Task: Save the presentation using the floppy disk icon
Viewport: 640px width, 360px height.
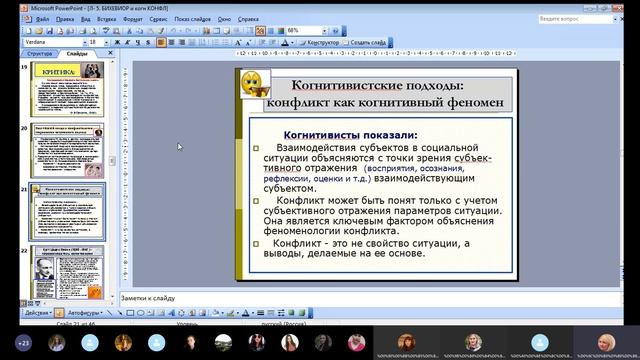Action: [49, 31]
